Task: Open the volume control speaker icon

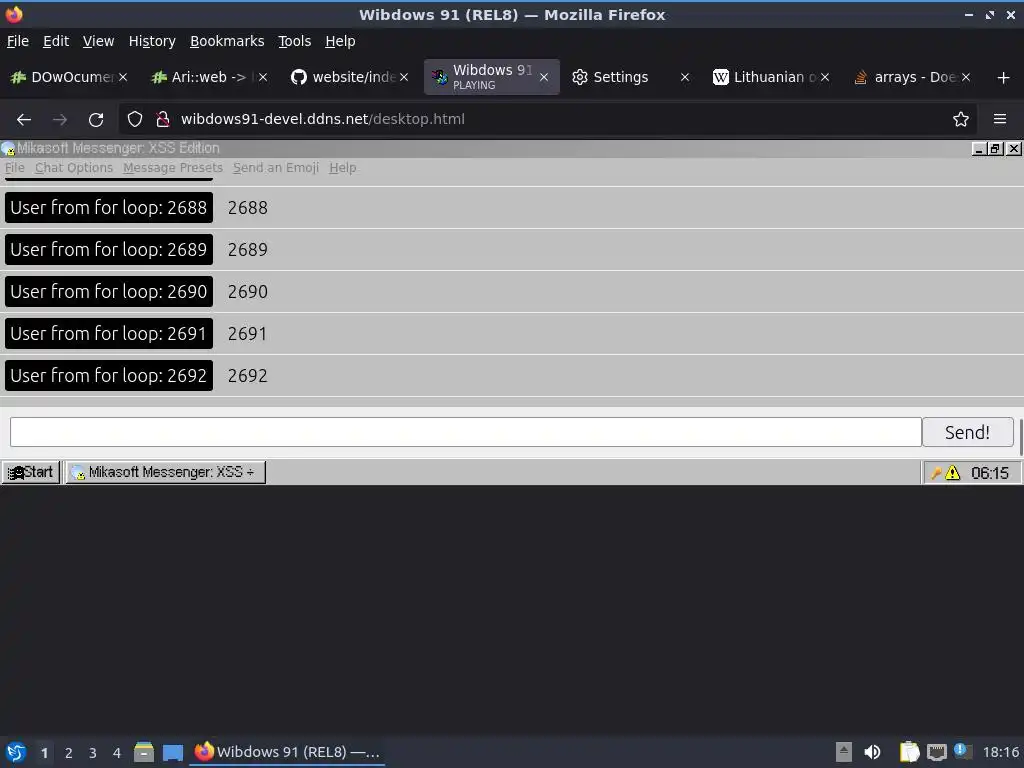Action: (872, 752)
